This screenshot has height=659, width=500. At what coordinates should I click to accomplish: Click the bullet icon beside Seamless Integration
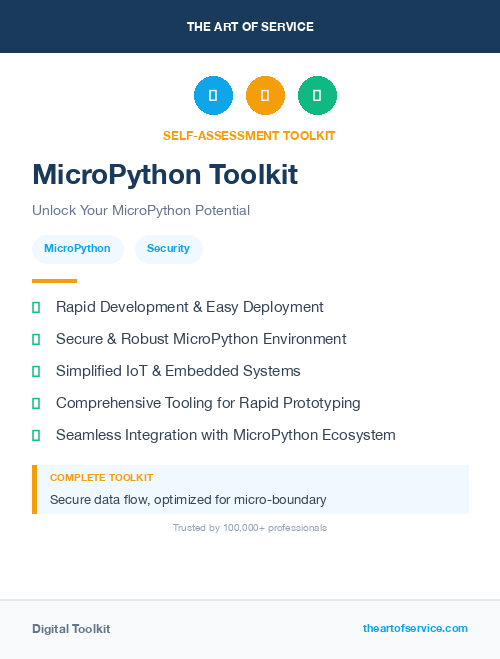click(x=36, y=435)
